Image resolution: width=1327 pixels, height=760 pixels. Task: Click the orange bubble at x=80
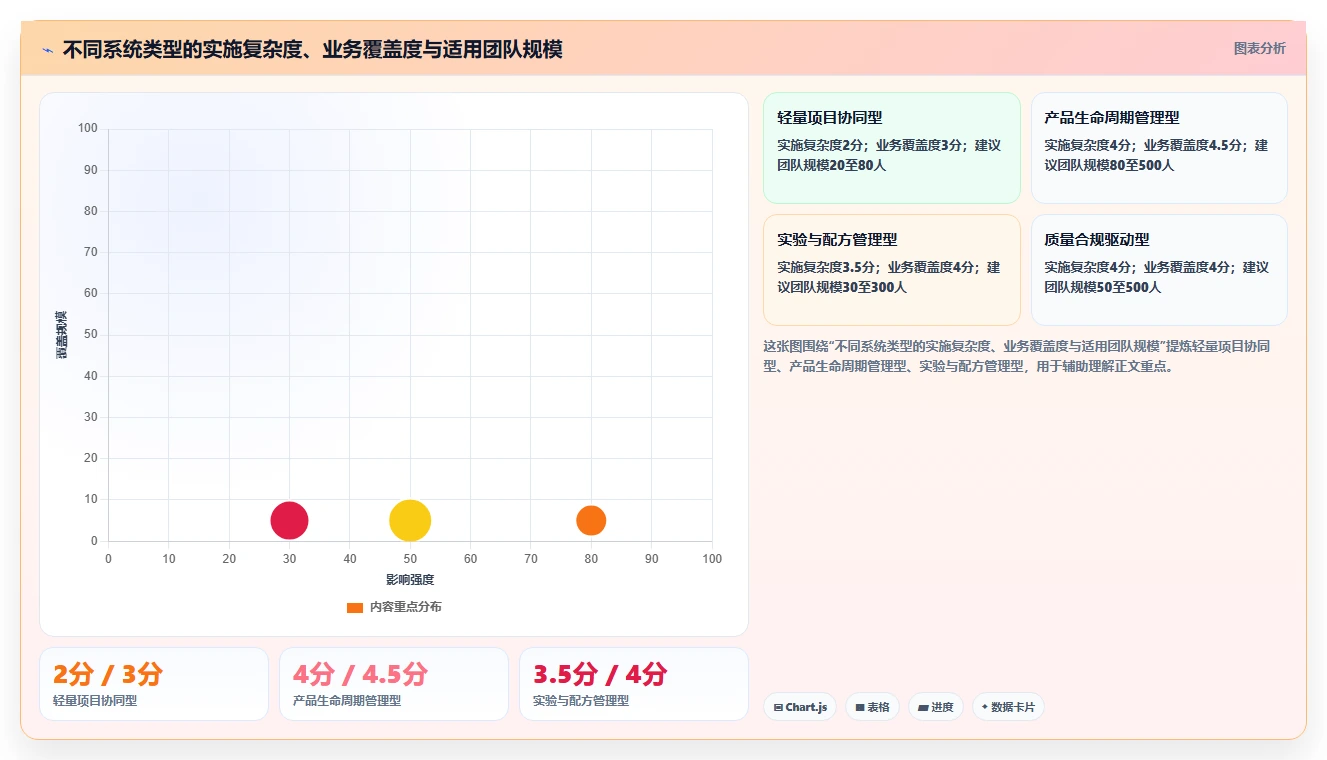click(x=591, y=520)
